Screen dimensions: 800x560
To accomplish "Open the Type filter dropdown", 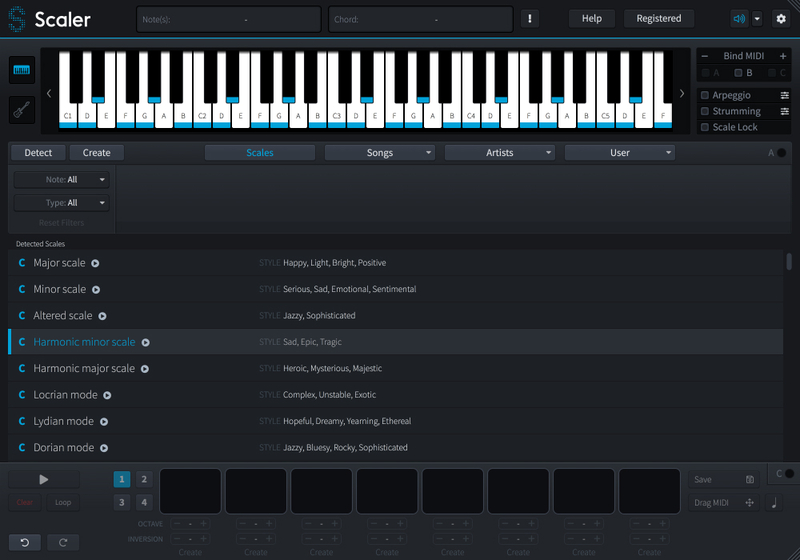I will click(61, 203).
